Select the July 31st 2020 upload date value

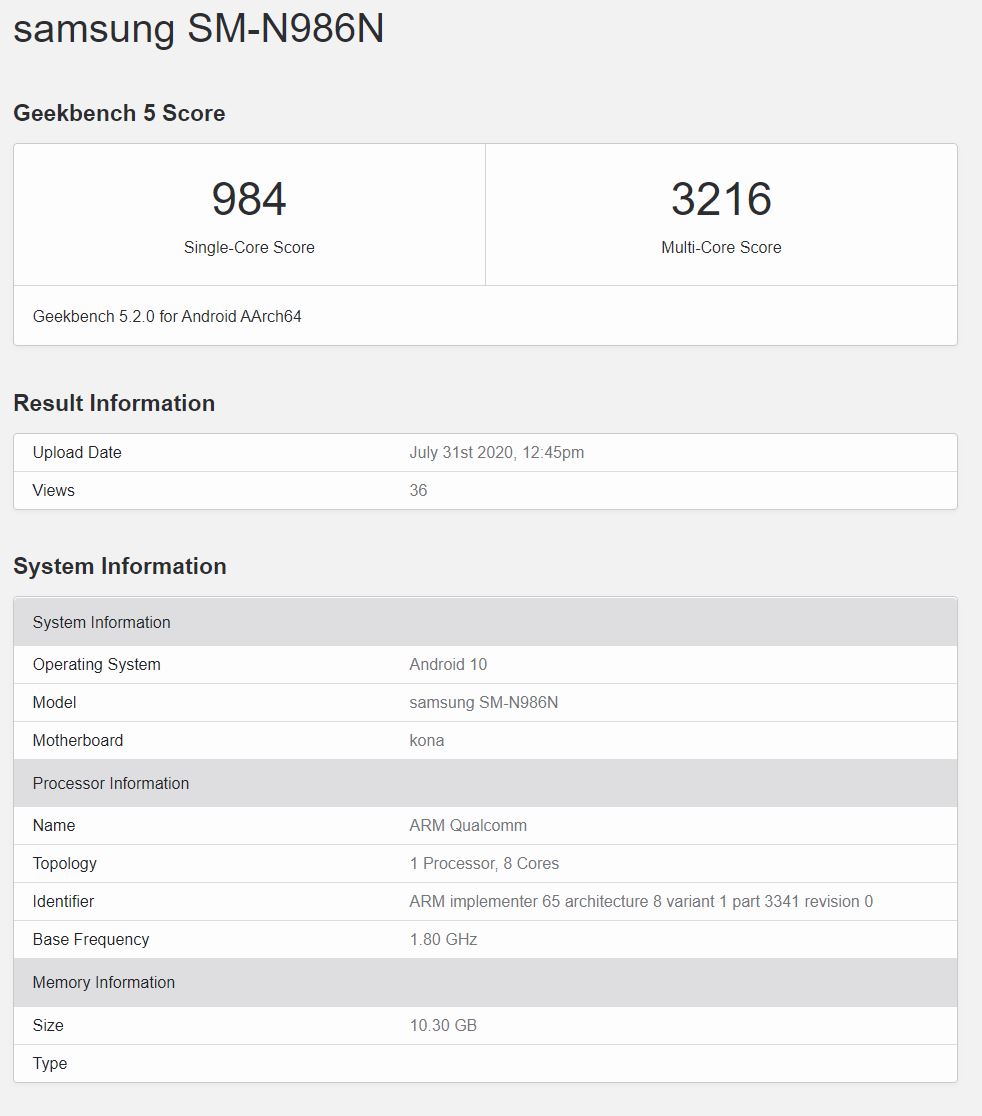pyautogui.click(x=496, y=452)
